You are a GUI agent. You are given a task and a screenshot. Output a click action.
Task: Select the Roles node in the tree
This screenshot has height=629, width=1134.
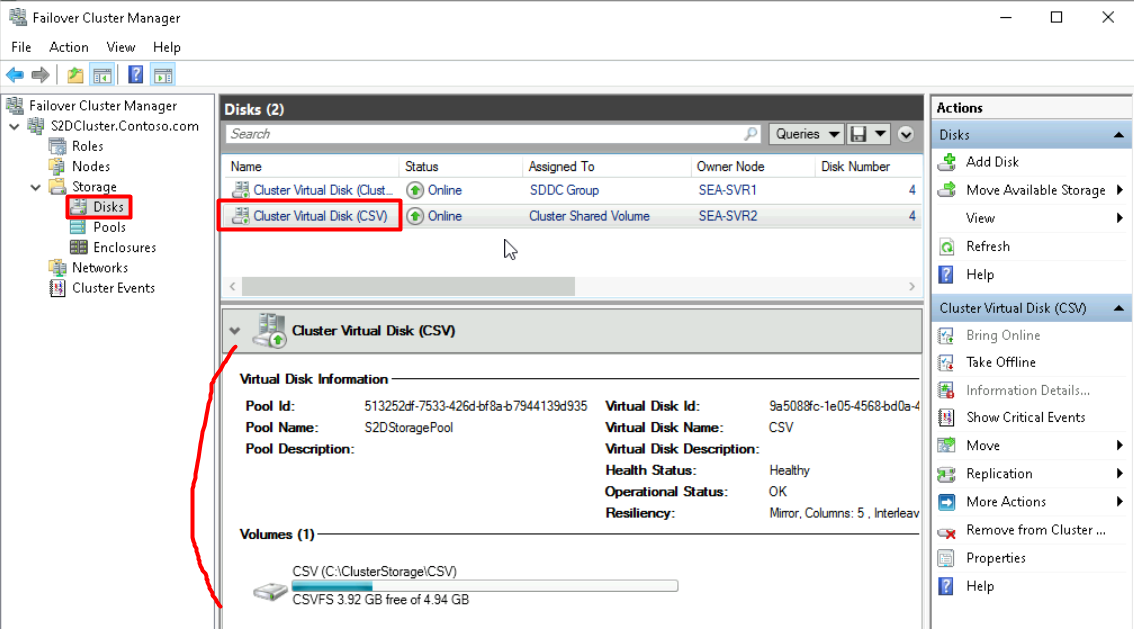[x=88, y=146]
